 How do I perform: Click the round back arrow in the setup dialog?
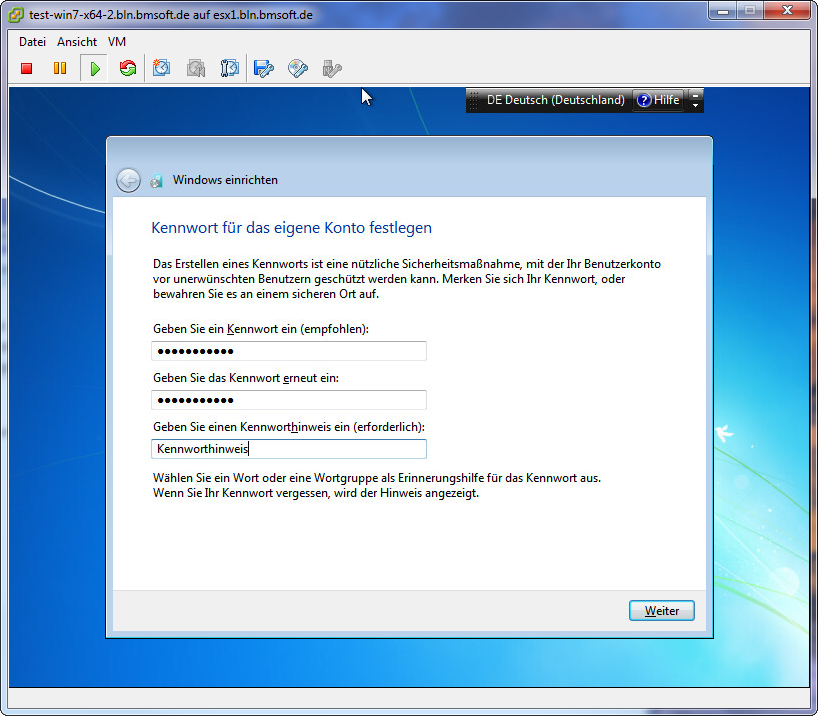point(128,181)
